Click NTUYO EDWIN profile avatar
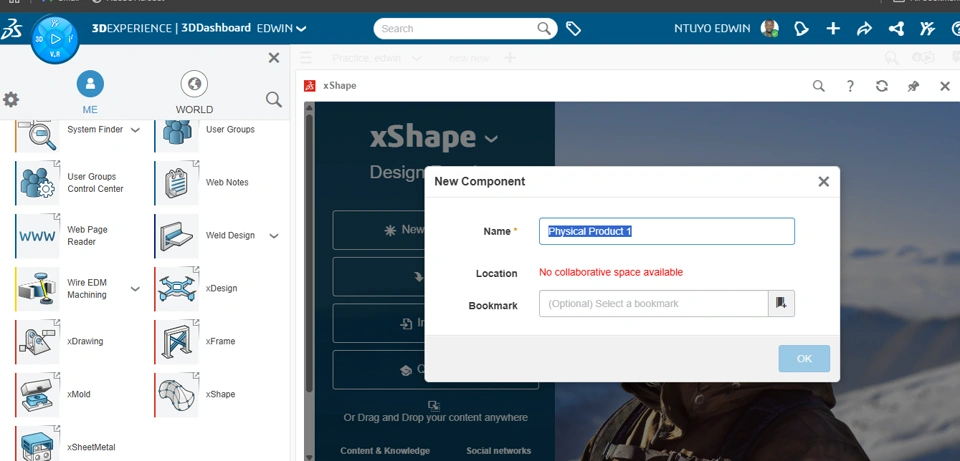This screenshot has width=960, height=461. 770,28
